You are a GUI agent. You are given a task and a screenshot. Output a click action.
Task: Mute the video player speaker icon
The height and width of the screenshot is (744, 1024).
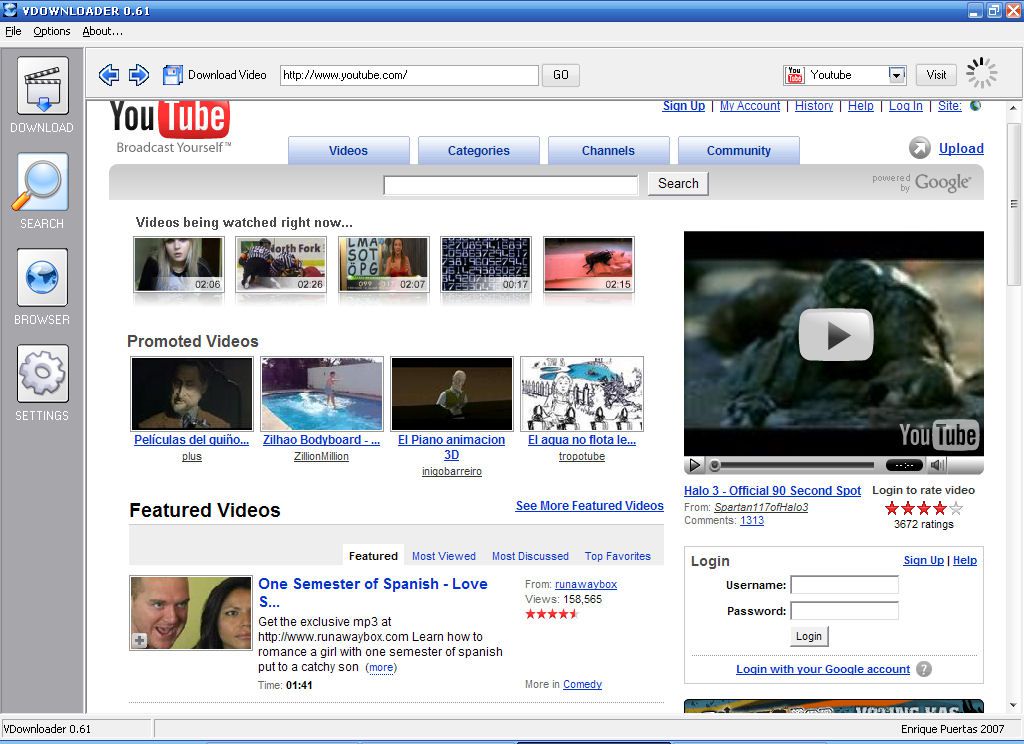[x=937, y=465]
